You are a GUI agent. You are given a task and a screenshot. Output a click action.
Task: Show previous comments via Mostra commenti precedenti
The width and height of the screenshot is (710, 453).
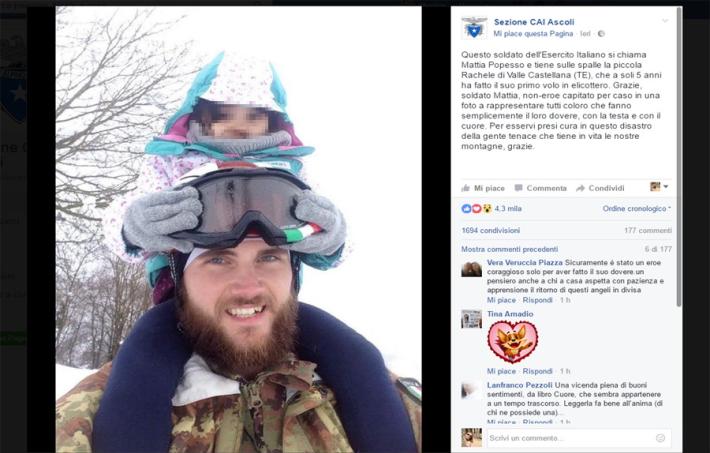coord(509,249)
